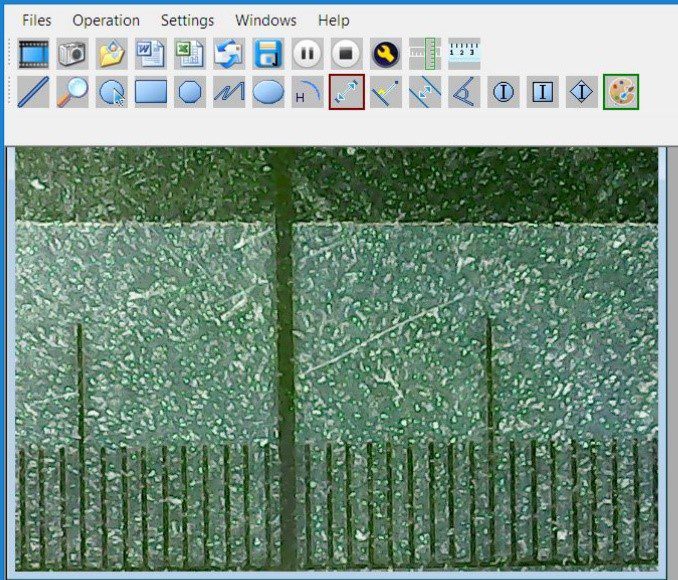The height and width of the screenshot is (580, 678).
Task: Select the magnifying glass zoom tool
Action: coord(72,93)
